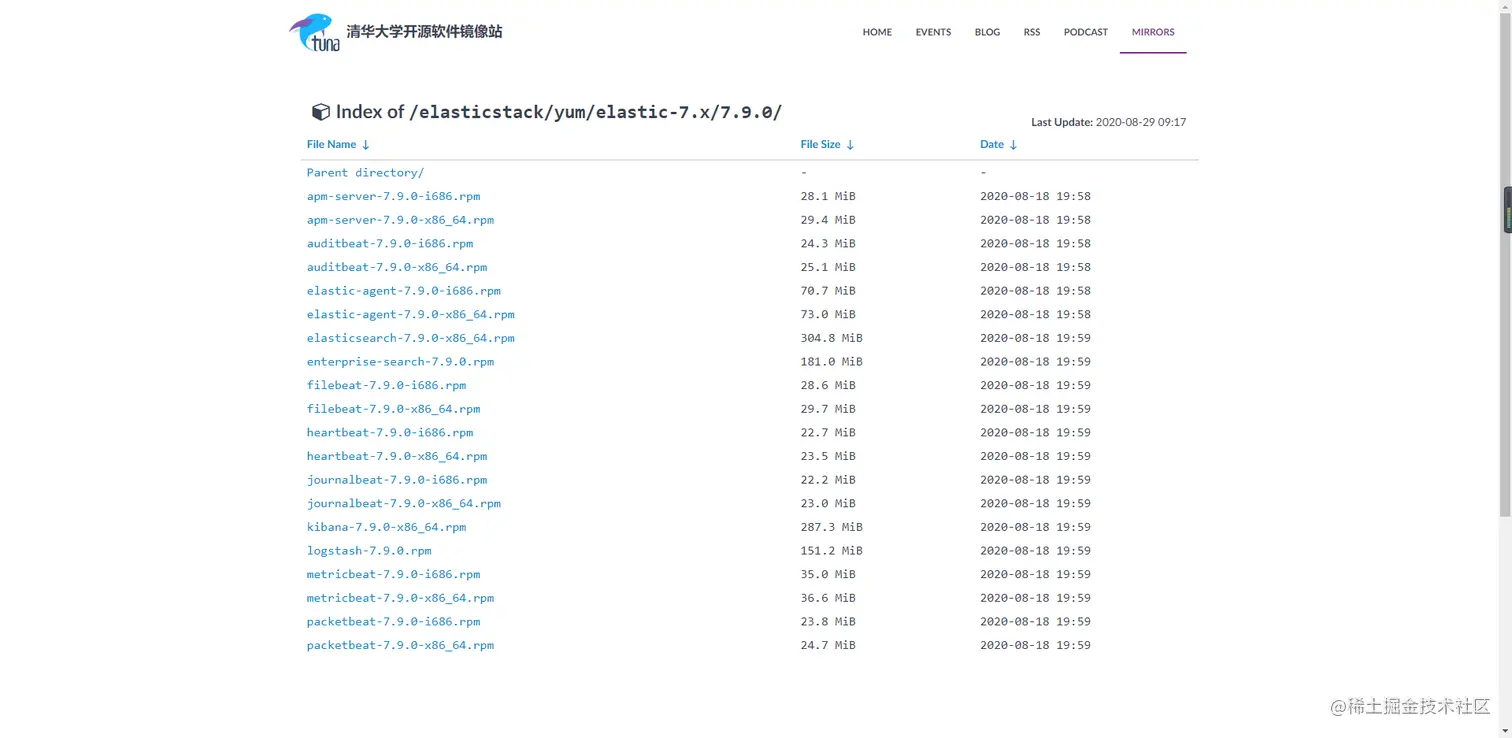
Task: Download apm-server-7.9.0-i686.rpm
Action: point(393,196)
